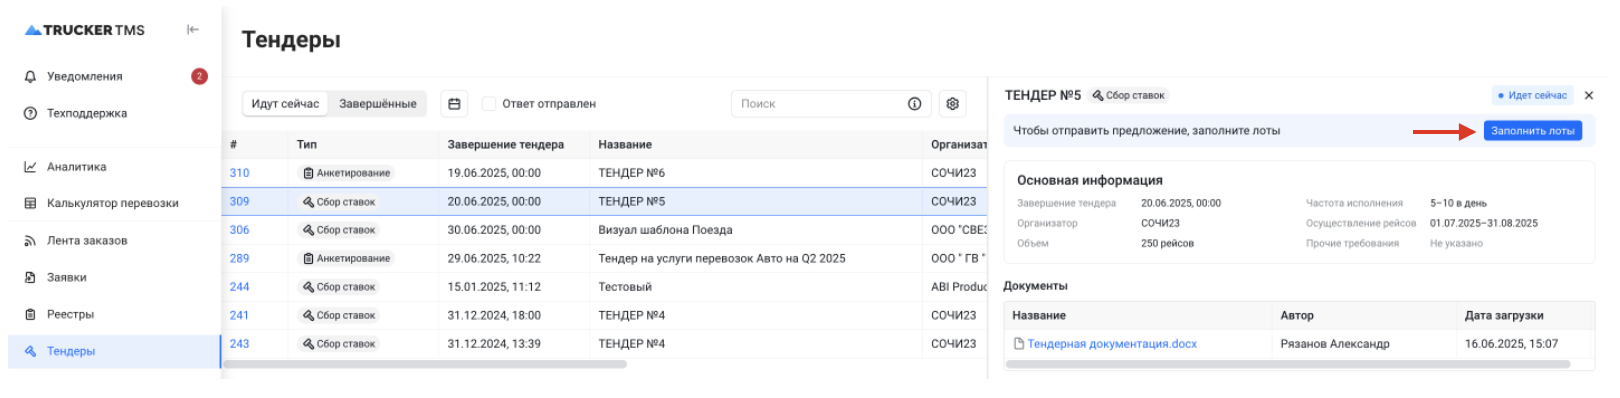The width and height of the screenshot is (1620, 398).
Task: Open the calendar date filter icon
Action: coord(454,104)
